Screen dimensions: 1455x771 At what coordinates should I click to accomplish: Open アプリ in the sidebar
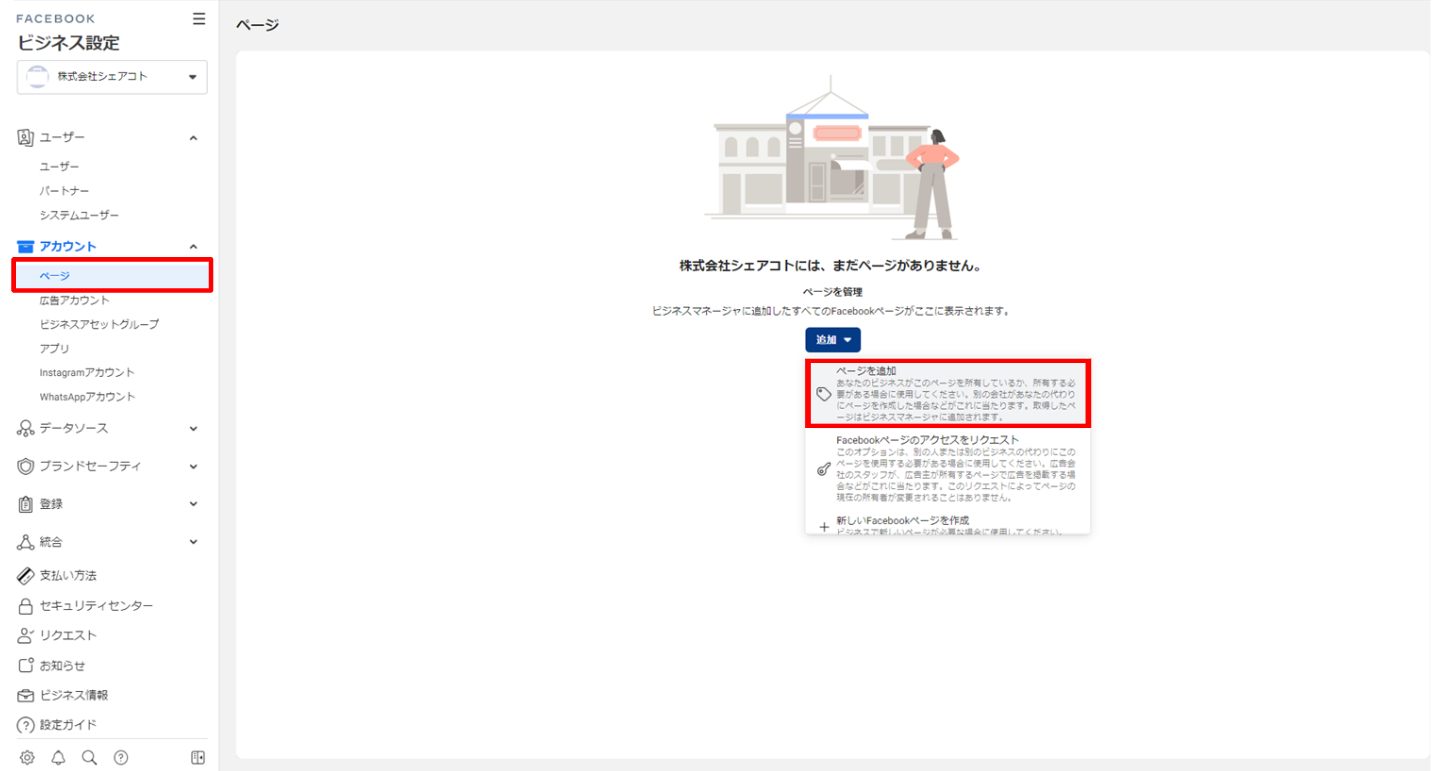coord(54,348)
